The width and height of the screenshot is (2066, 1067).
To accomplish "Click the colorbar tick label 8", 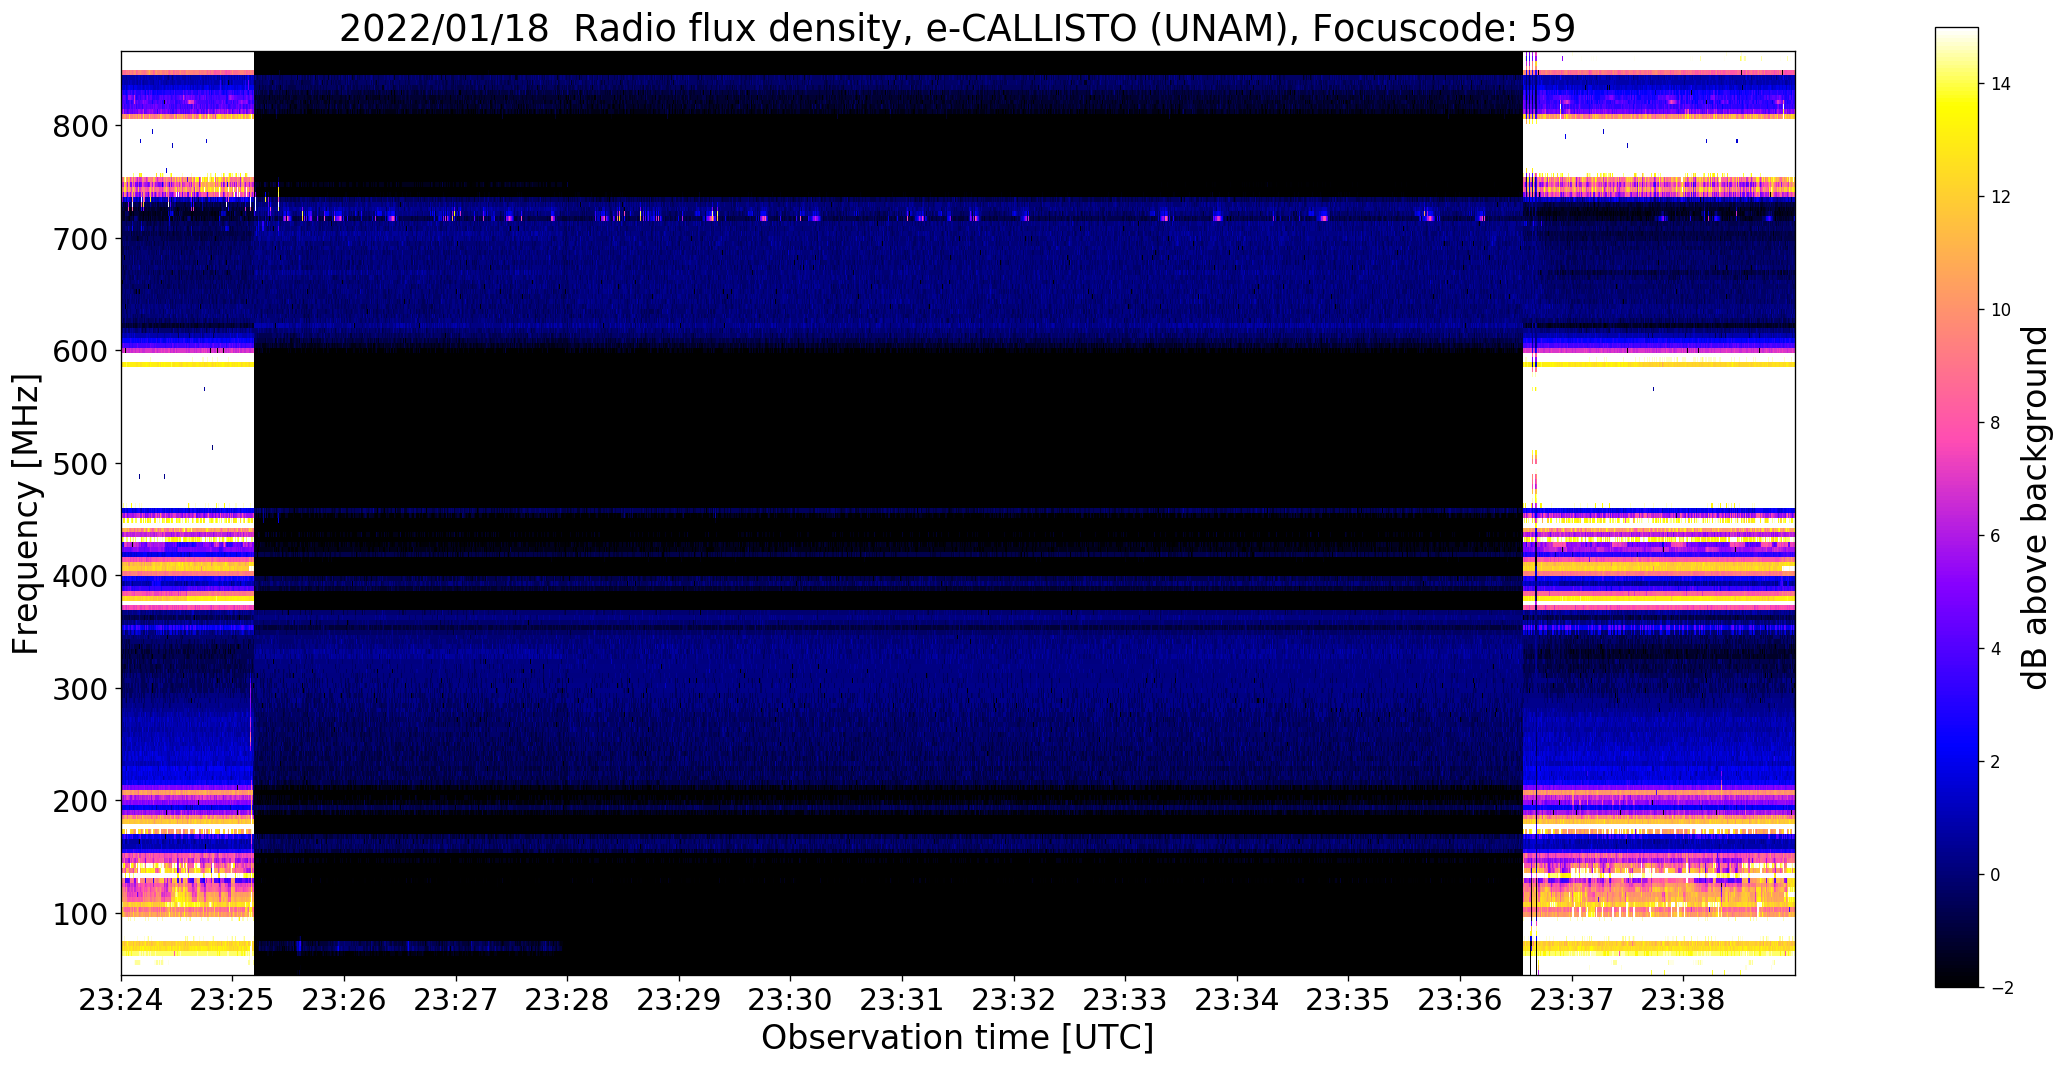I will click(1996, 423).
